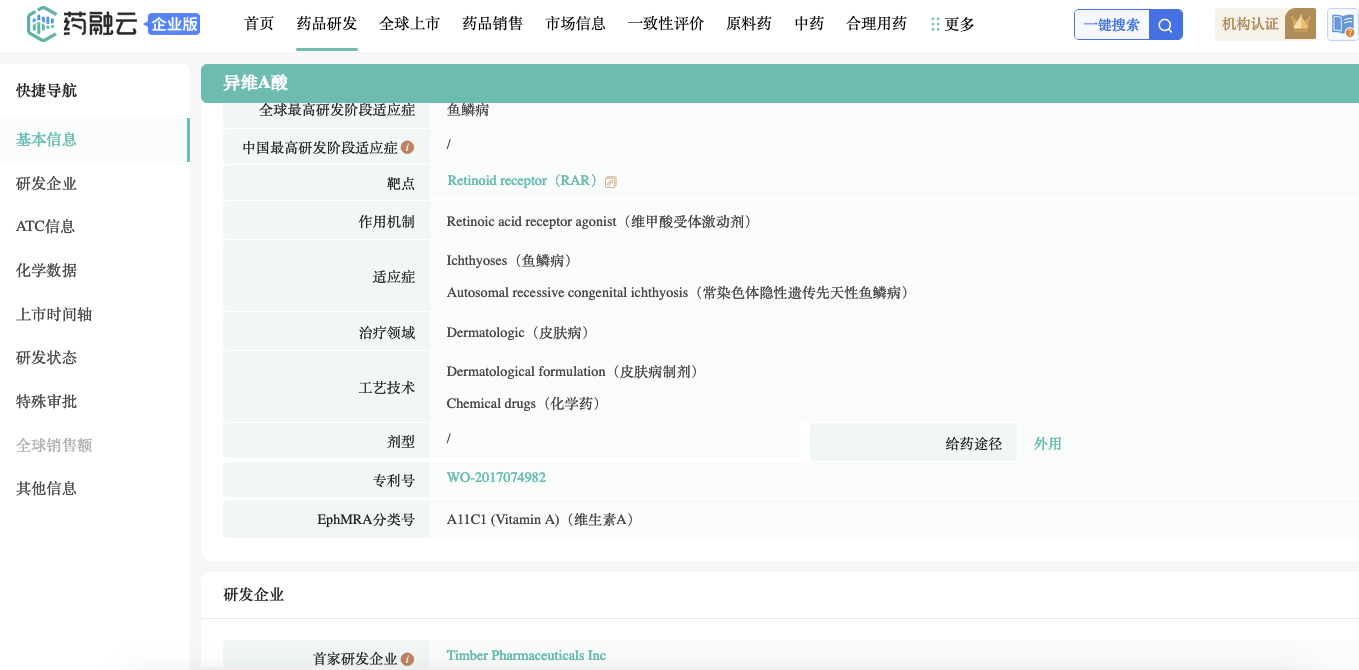This screenshot has width=1359, height=670.
Task: Open the Retinoid receptor (RAR) target link
Action: coord(522,181)
